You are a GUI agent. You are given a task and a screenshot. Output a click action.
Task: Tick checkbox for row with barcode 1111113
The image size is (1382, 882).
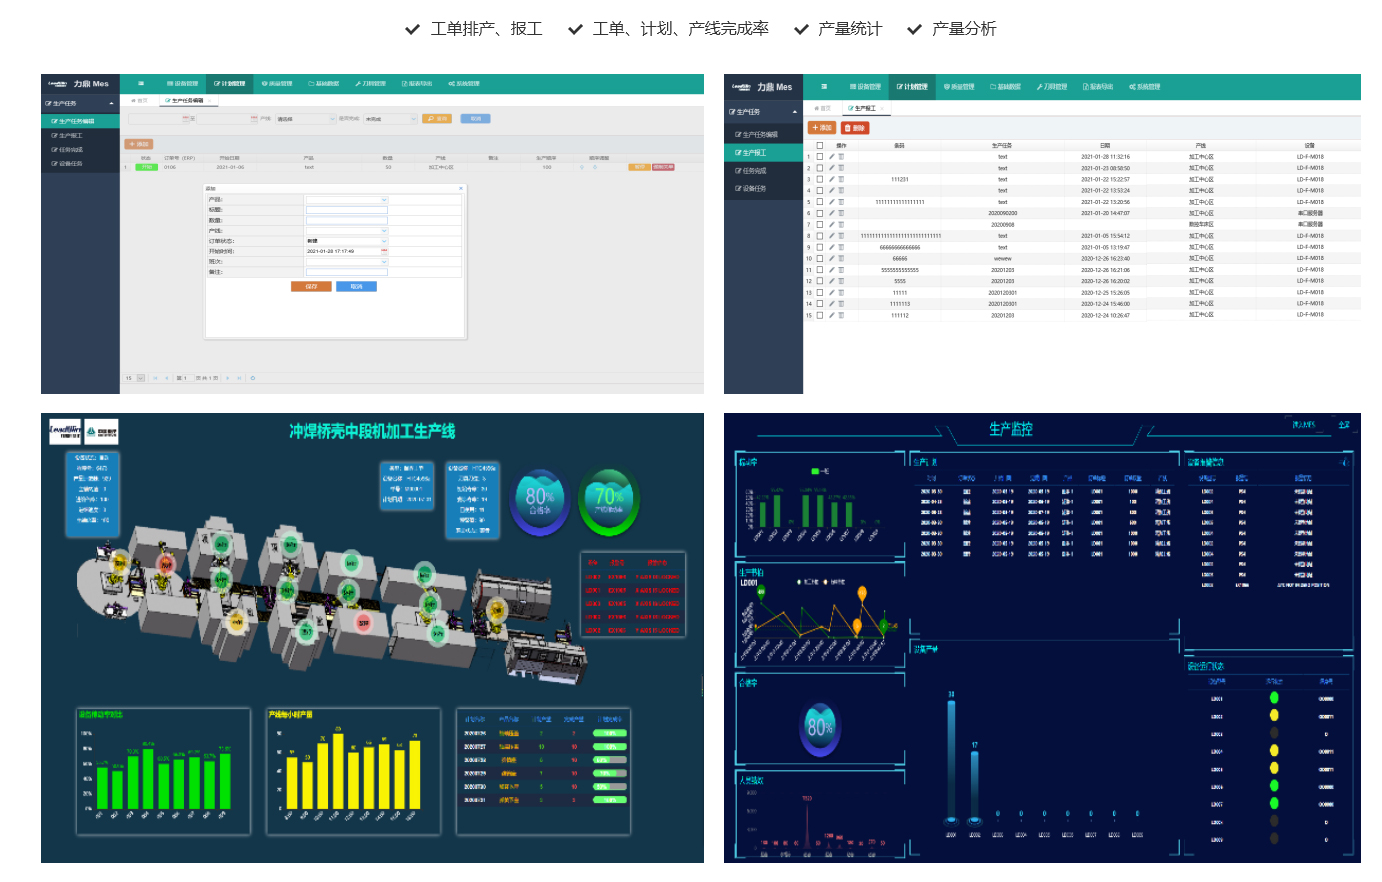(x=820, y=304)
